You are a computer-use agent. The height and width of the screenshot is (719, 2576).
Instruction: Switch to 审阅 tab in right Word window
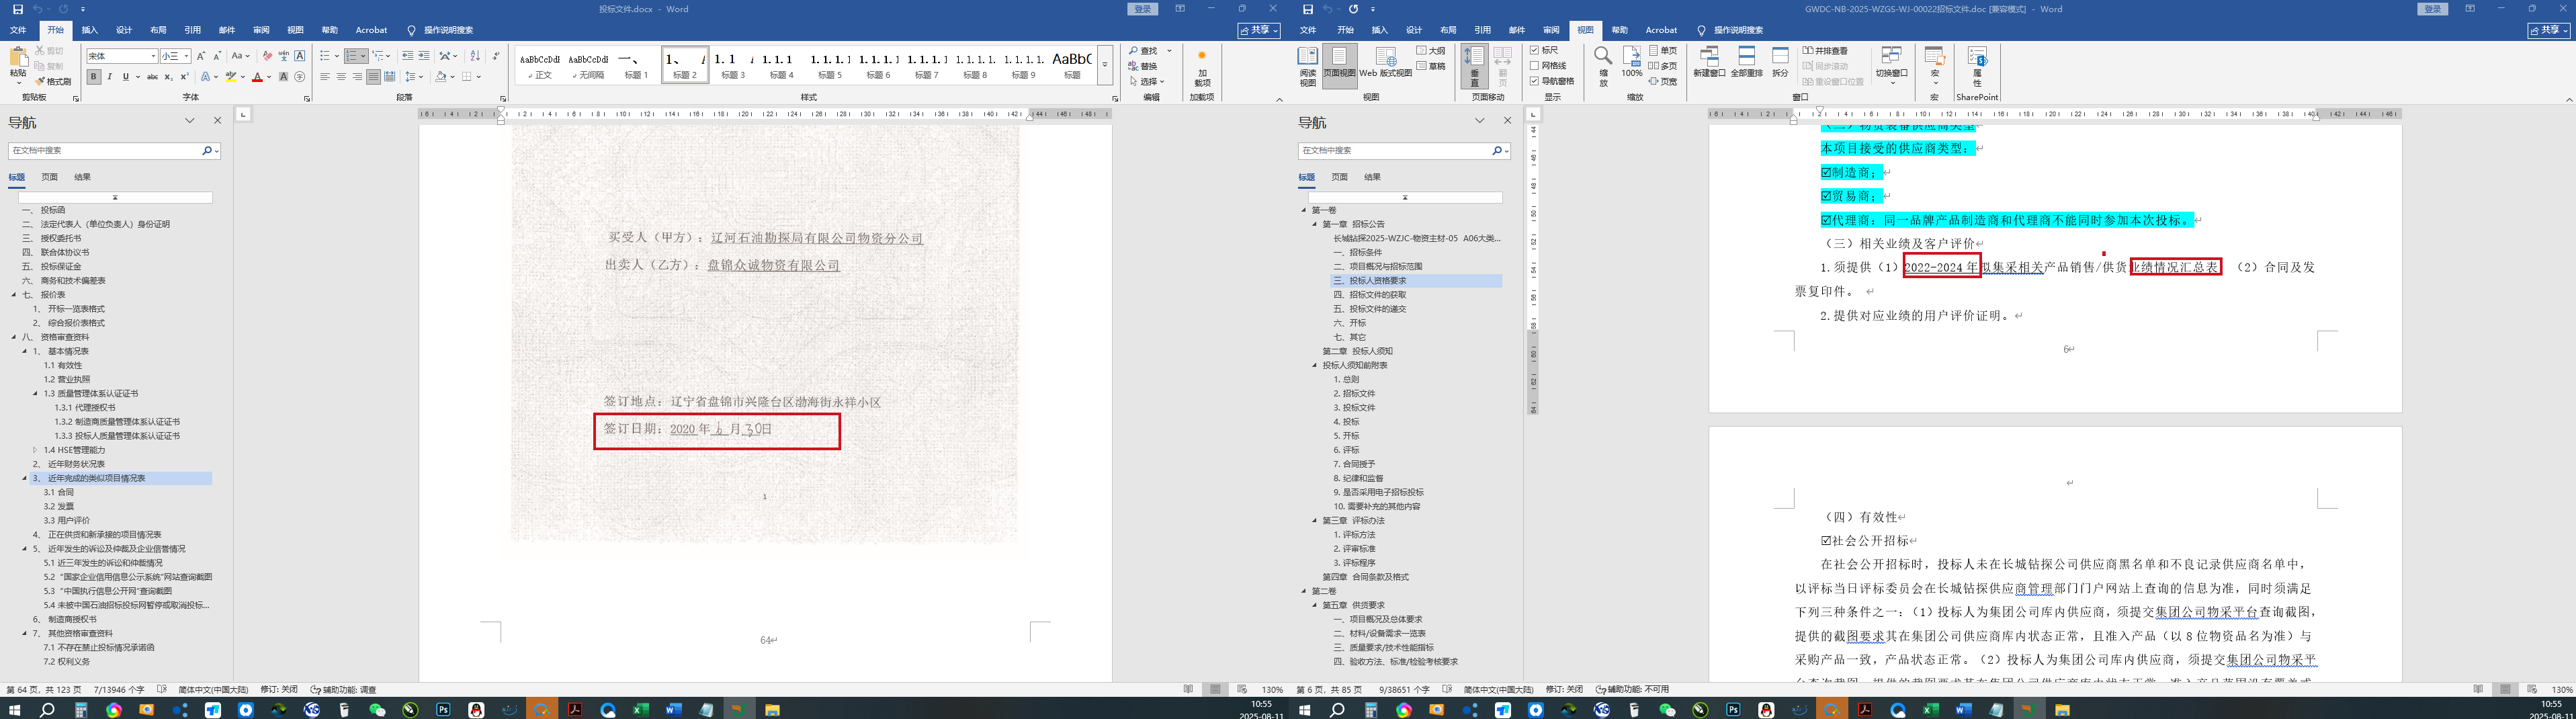click(1550, 30)
